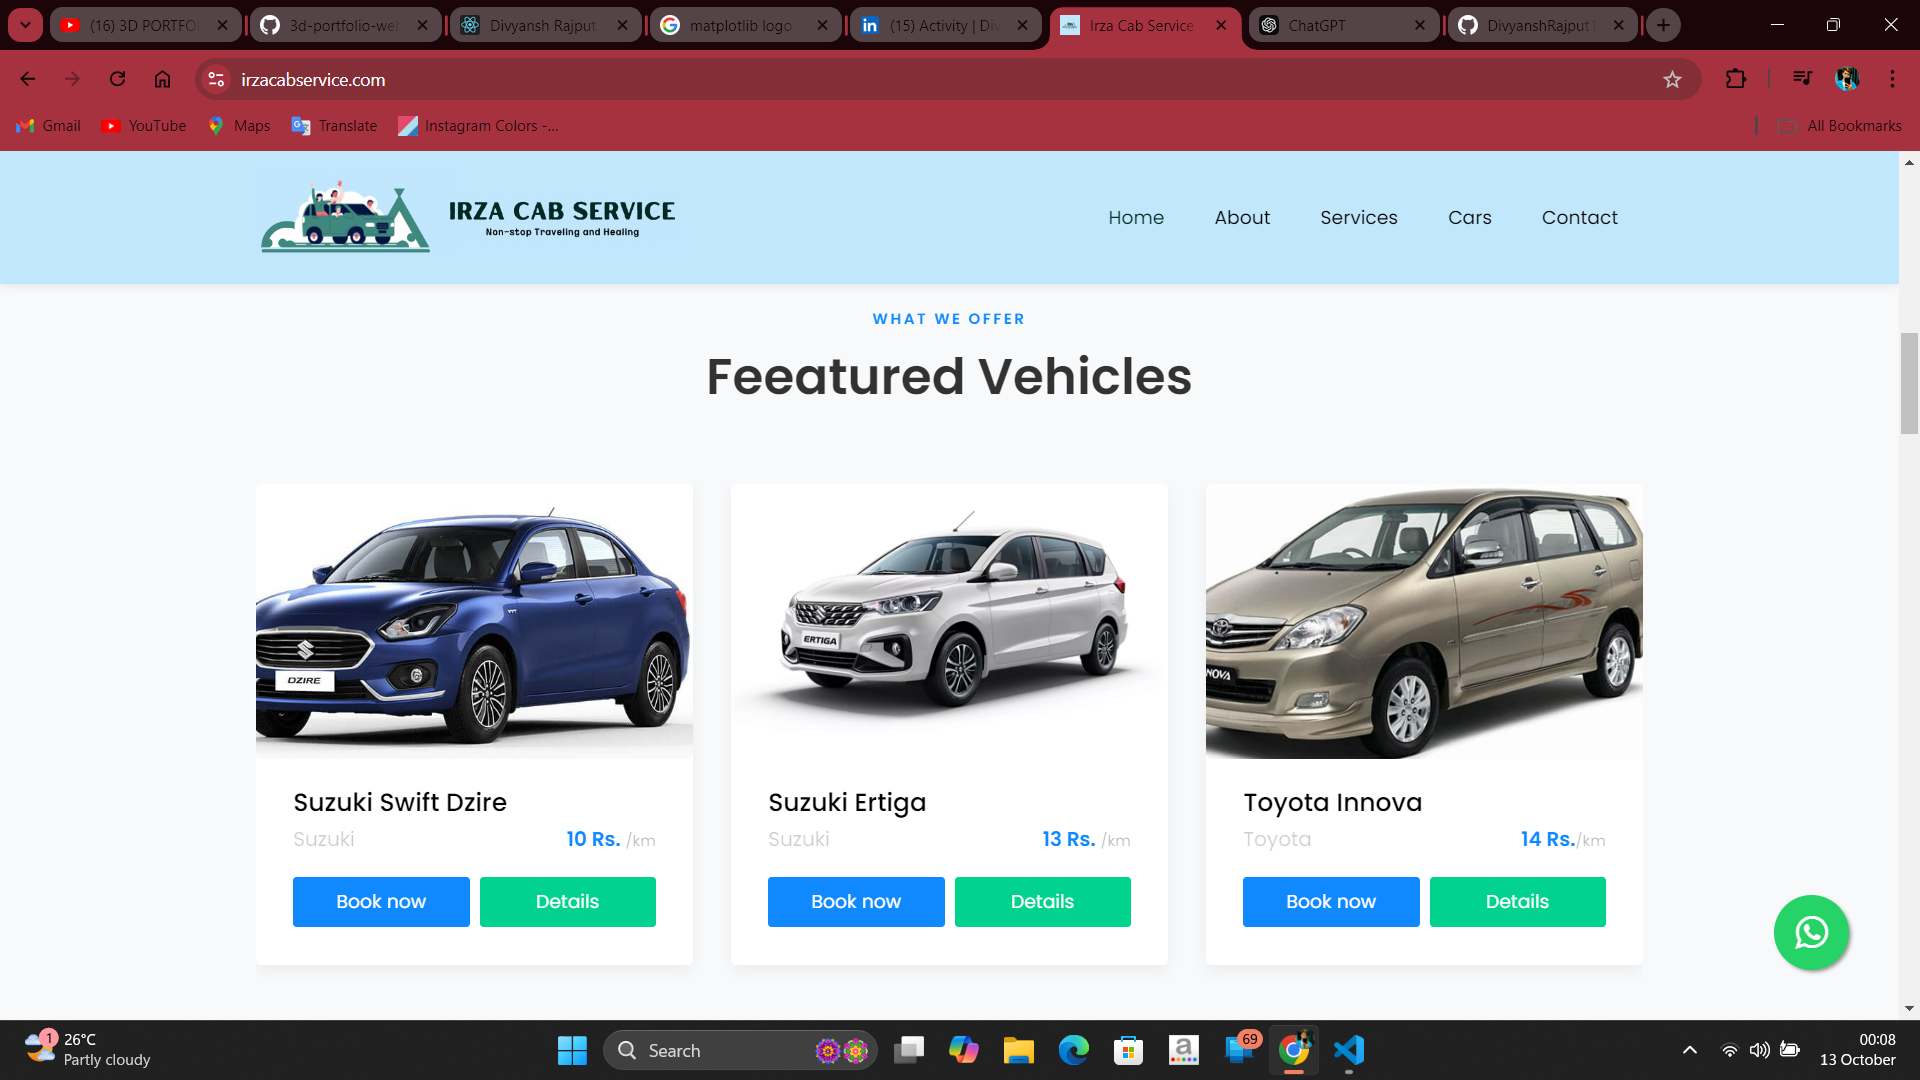View Details for Suzuki Swift Dzire

(567, 902)
